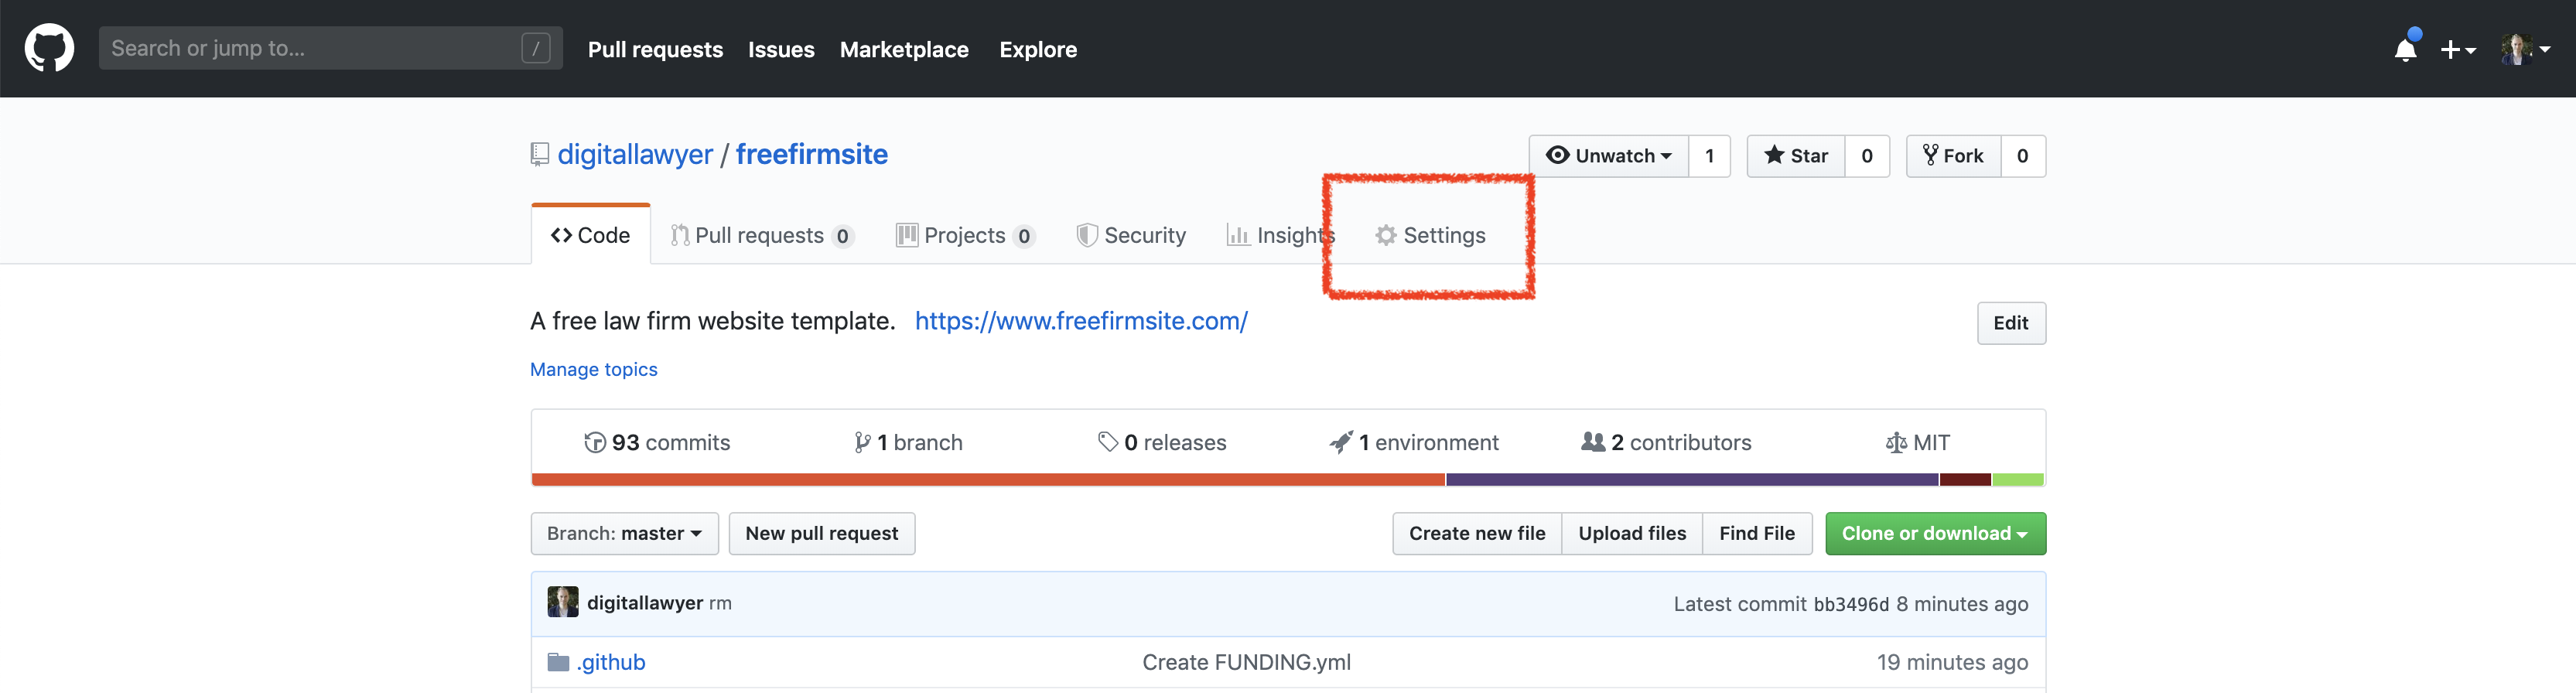Image resolution: width=2576 pixels, height=693 pixels.
Task: Open the MIT license link
Action: (x=1917, y=442)
